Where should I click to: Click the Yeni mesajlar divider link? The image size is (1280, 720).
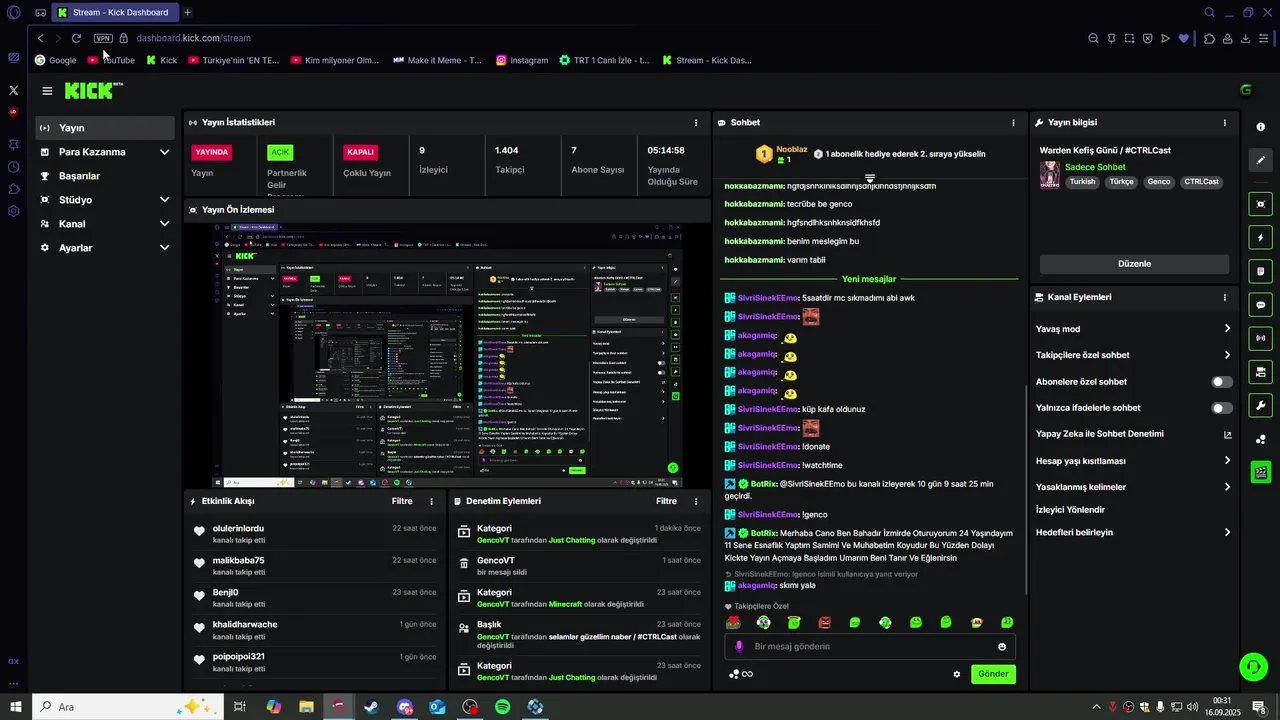[869, 279]
